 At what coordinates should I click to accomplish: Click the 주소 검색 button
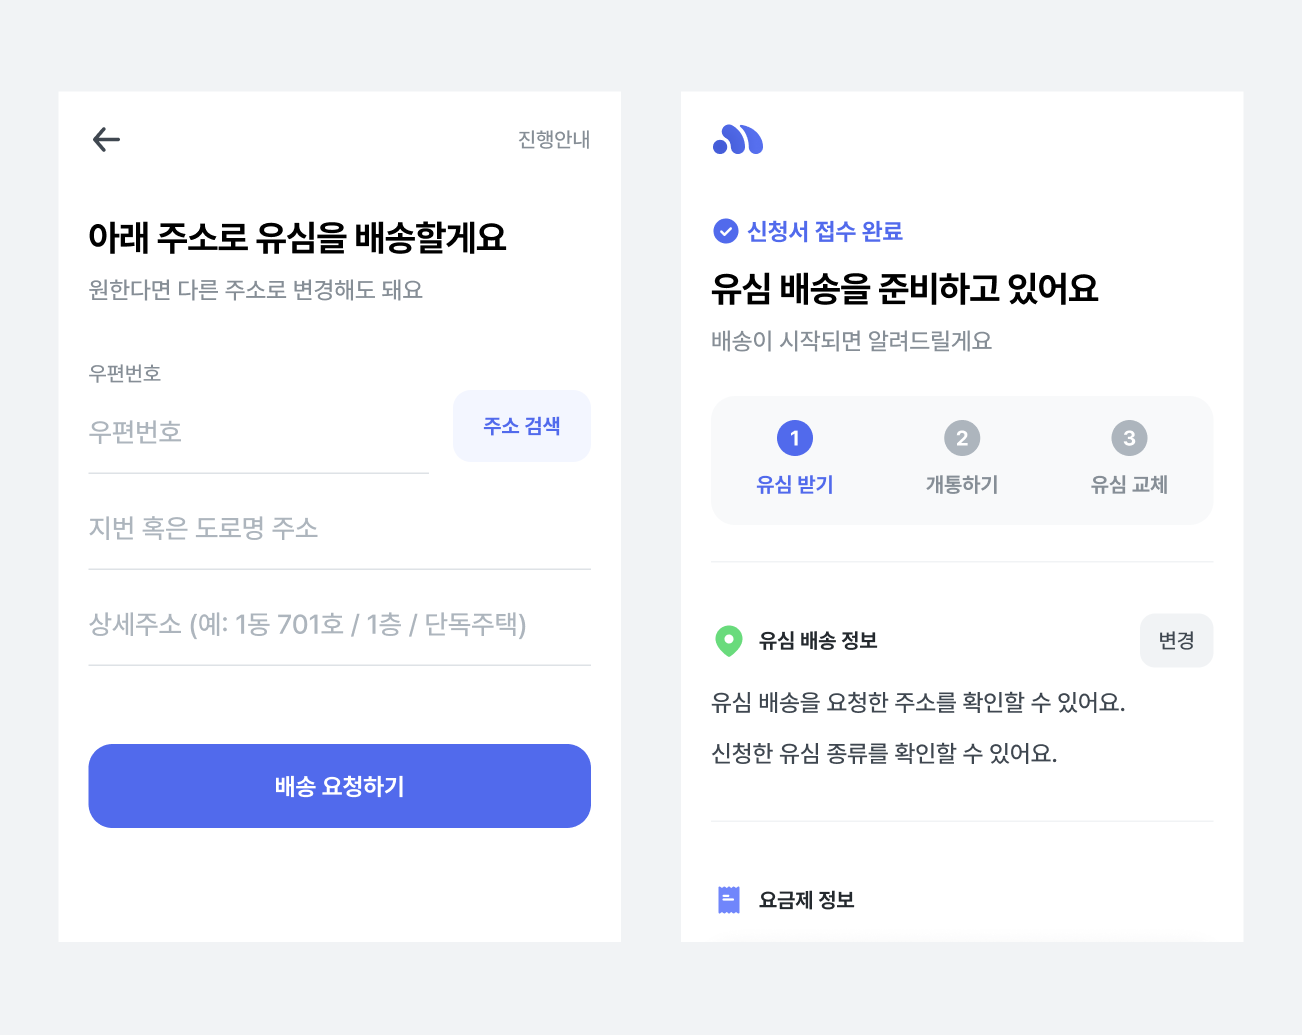point(522,426)
